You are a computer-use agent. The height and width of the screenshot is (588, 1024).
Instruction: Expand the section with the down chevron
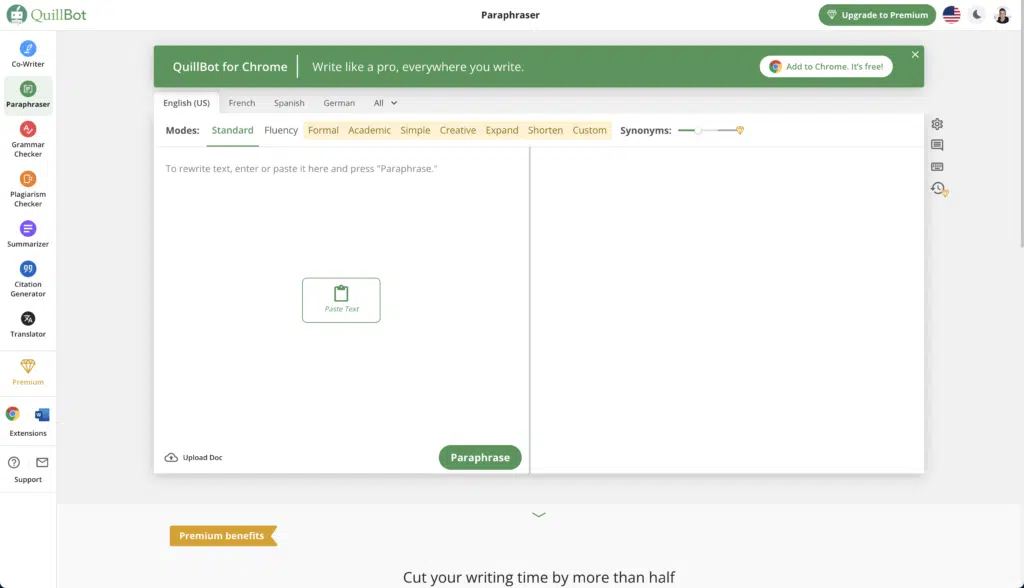point(539,515)
